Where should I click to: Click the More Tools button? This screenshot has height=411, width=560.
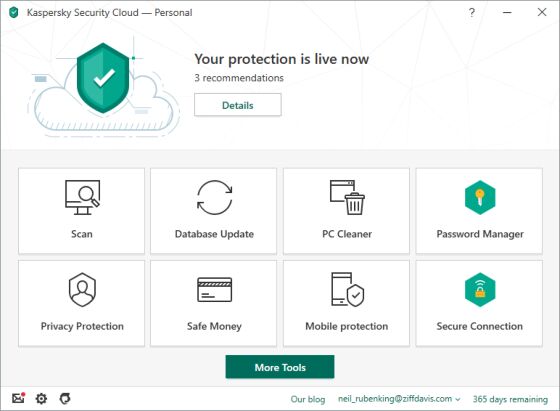280,367
